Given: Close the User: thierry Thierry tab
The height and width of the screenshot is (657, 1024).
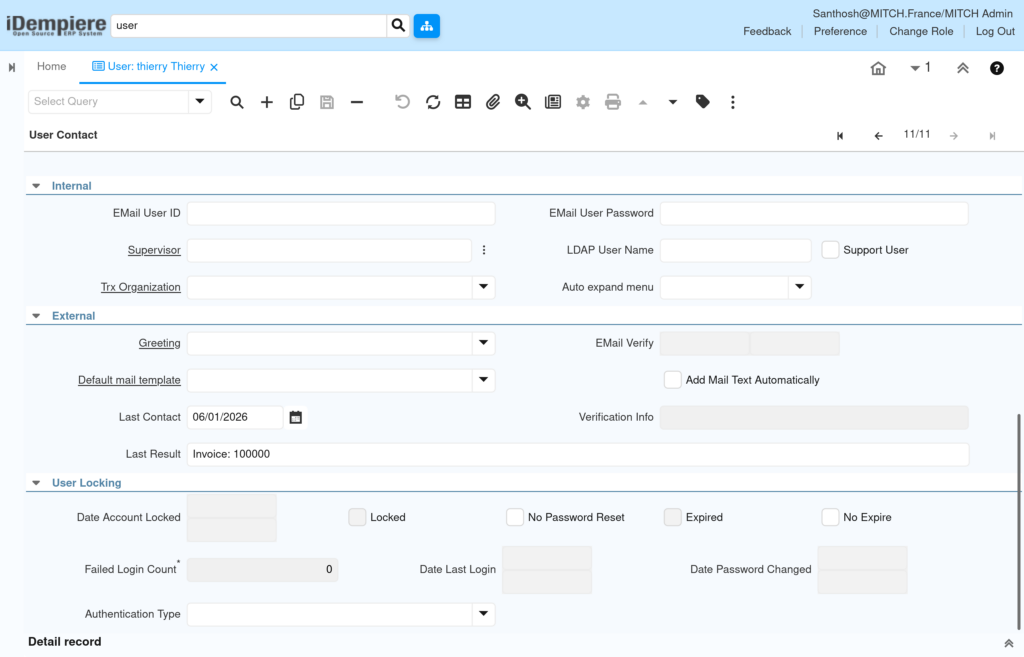Looking at the screenshot, I should (x=214, y=67).
